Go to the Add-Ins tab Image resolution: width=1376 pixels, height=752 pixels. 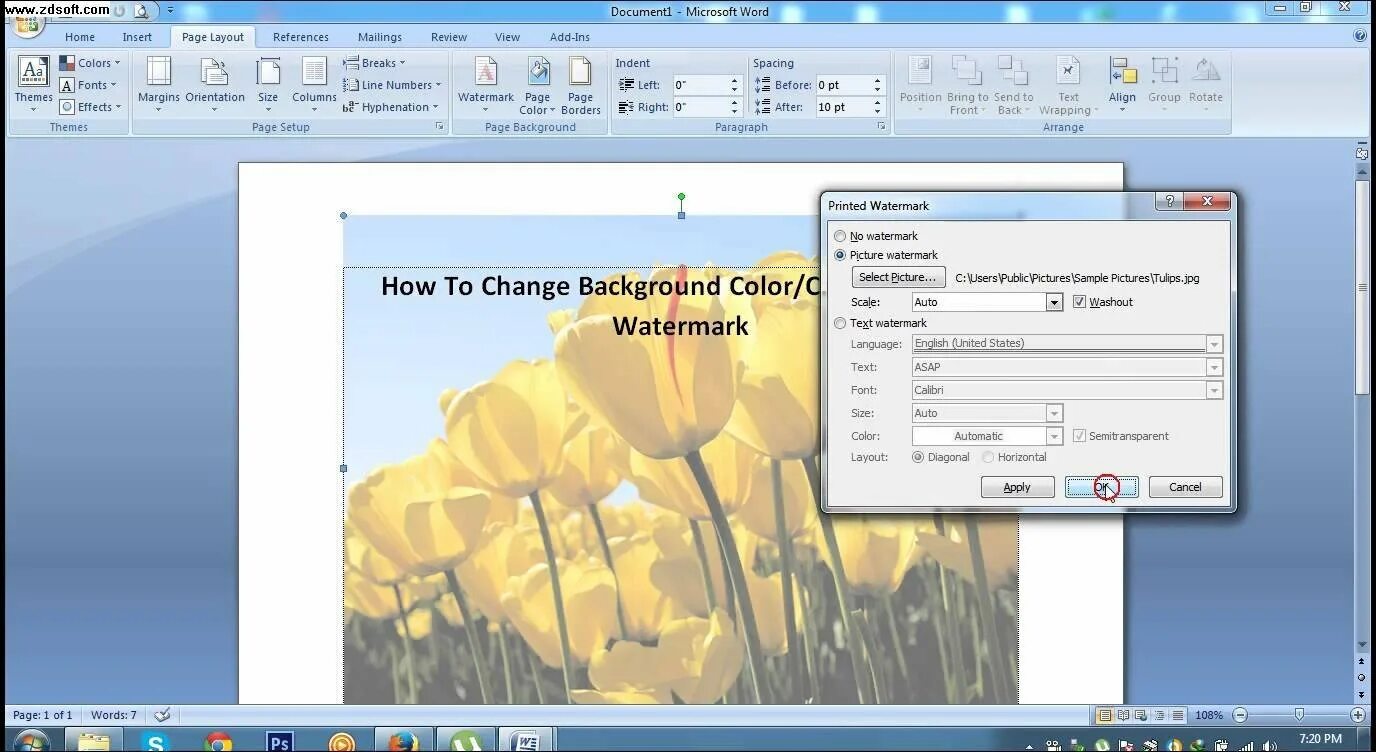[570, 37]
